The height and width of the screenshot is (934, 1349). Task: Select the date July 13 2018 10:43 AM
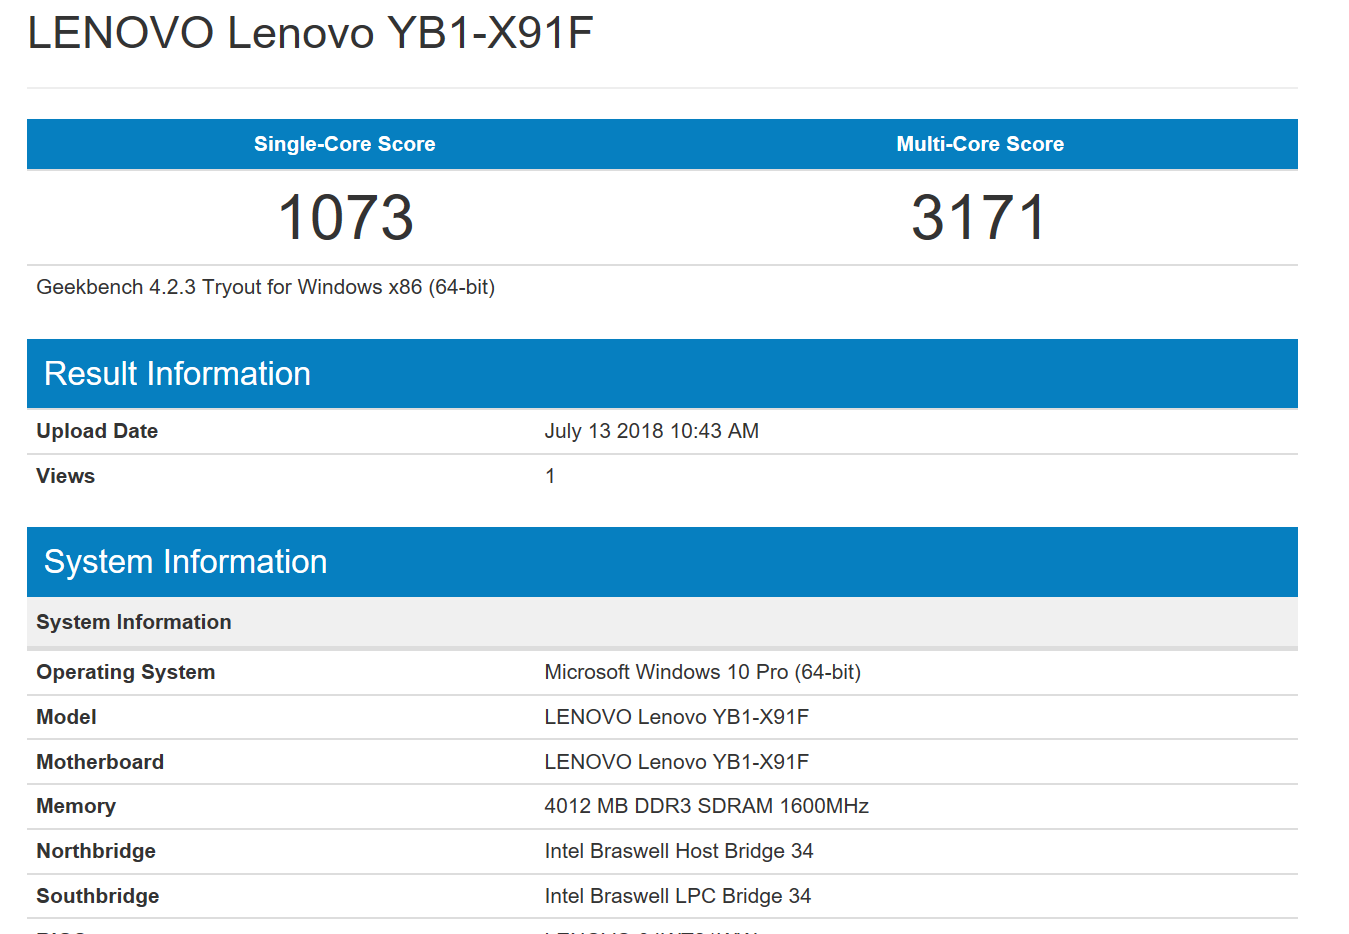[652, 431]
